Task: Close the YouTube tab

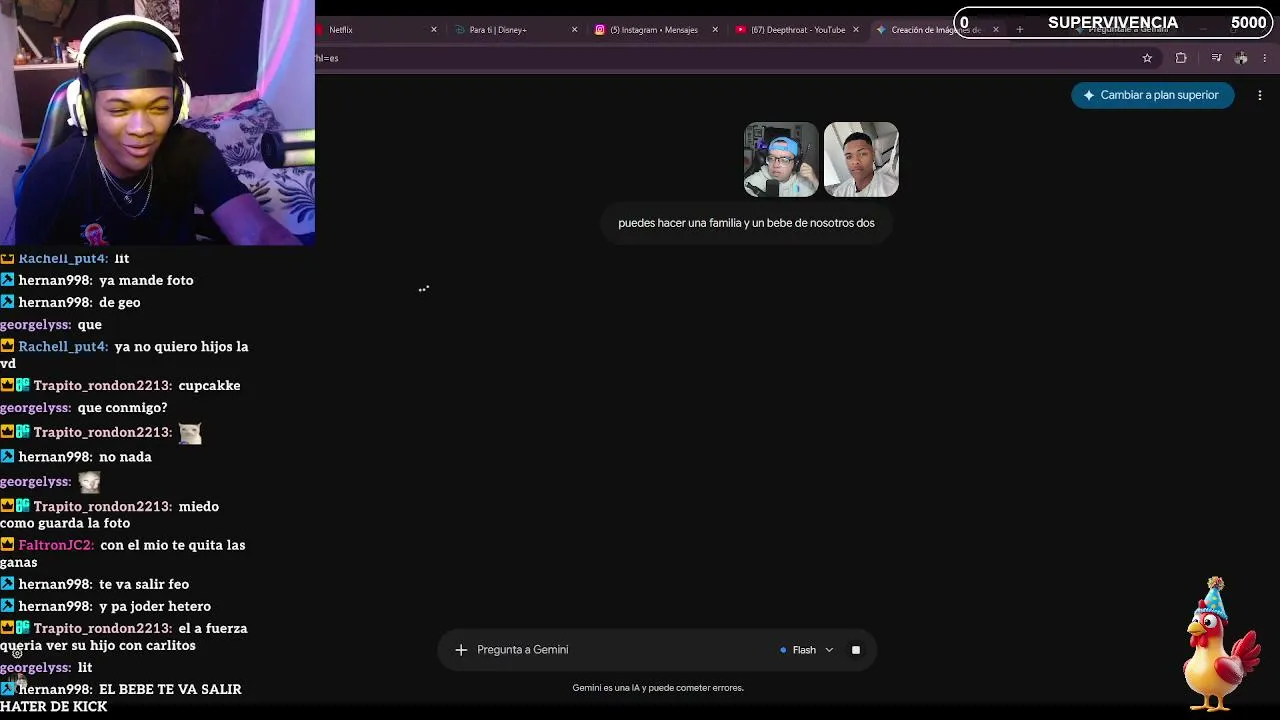Action: coord(856,30)
